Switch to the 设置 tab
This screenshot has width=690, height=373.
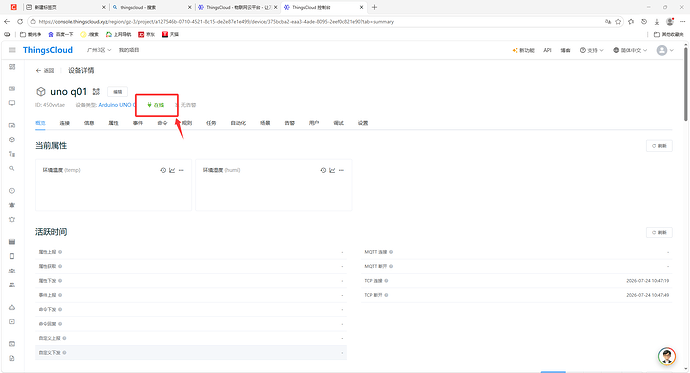363,123
